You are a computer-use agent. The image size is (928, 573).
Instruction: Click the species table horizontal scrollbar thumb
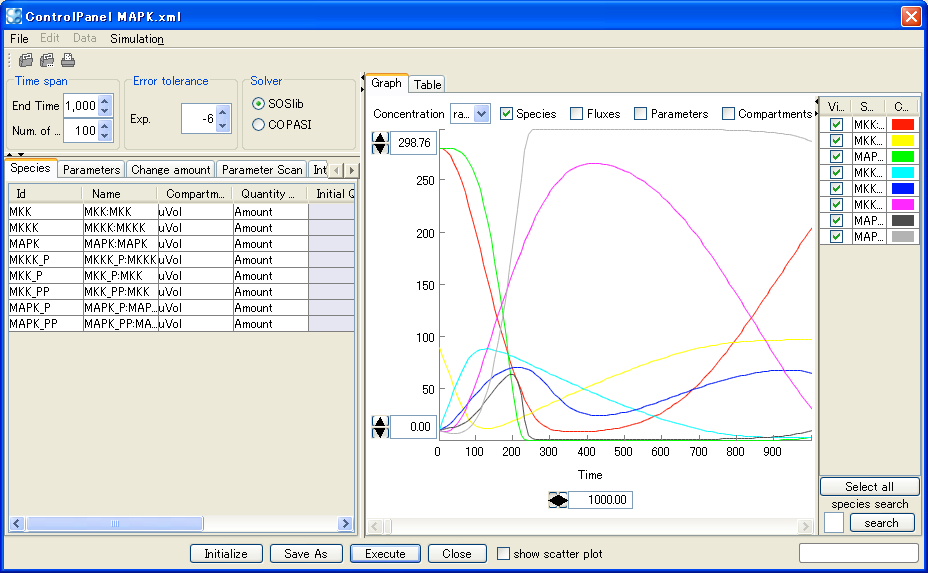tap(115, 523)
